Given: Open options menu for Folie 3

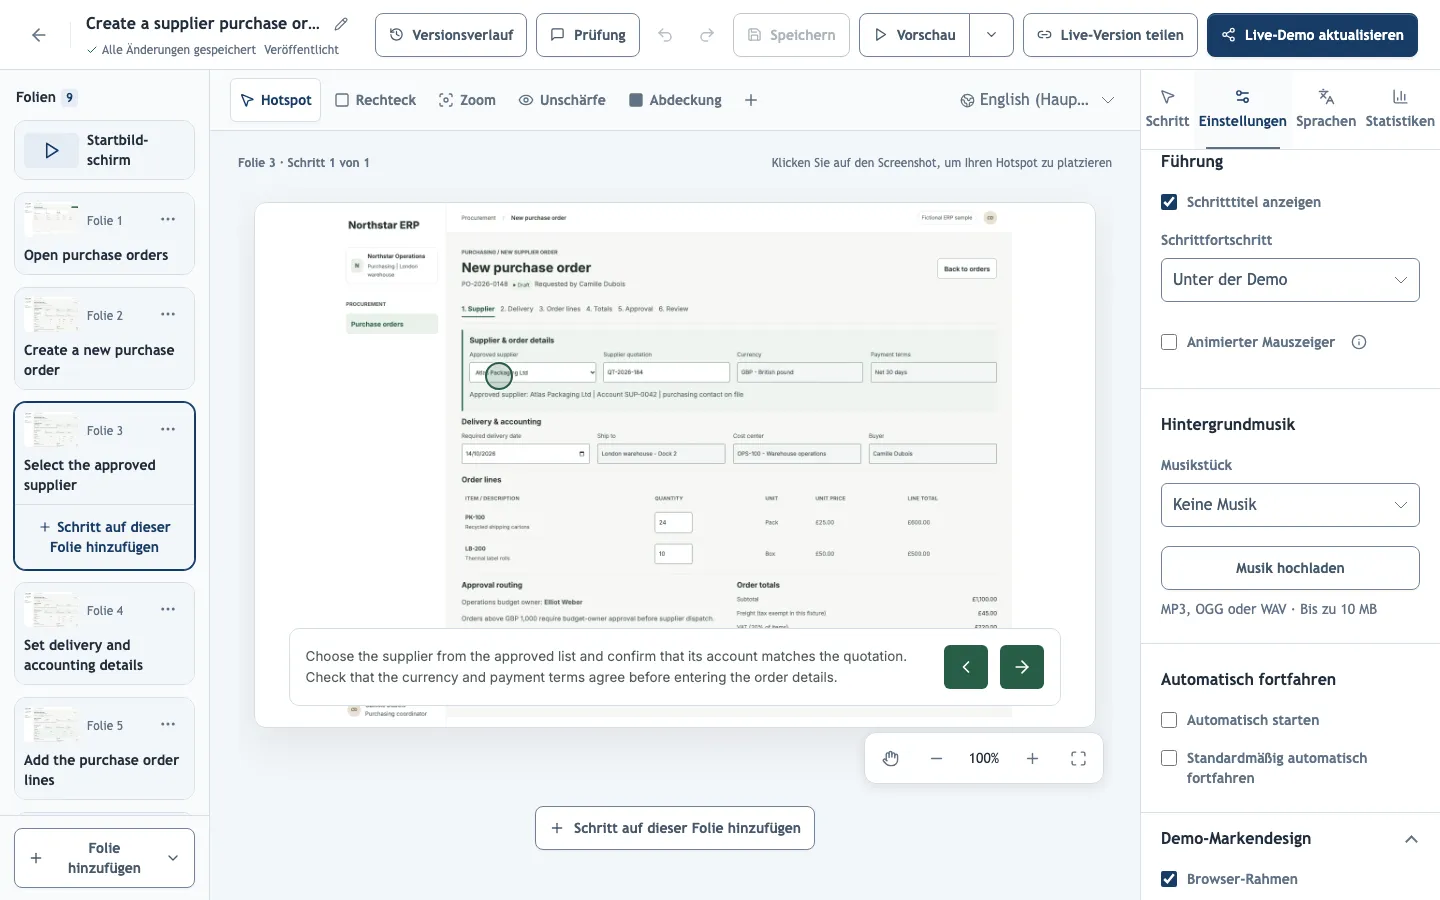Looking at the screenshot, I should coord(168,430).
